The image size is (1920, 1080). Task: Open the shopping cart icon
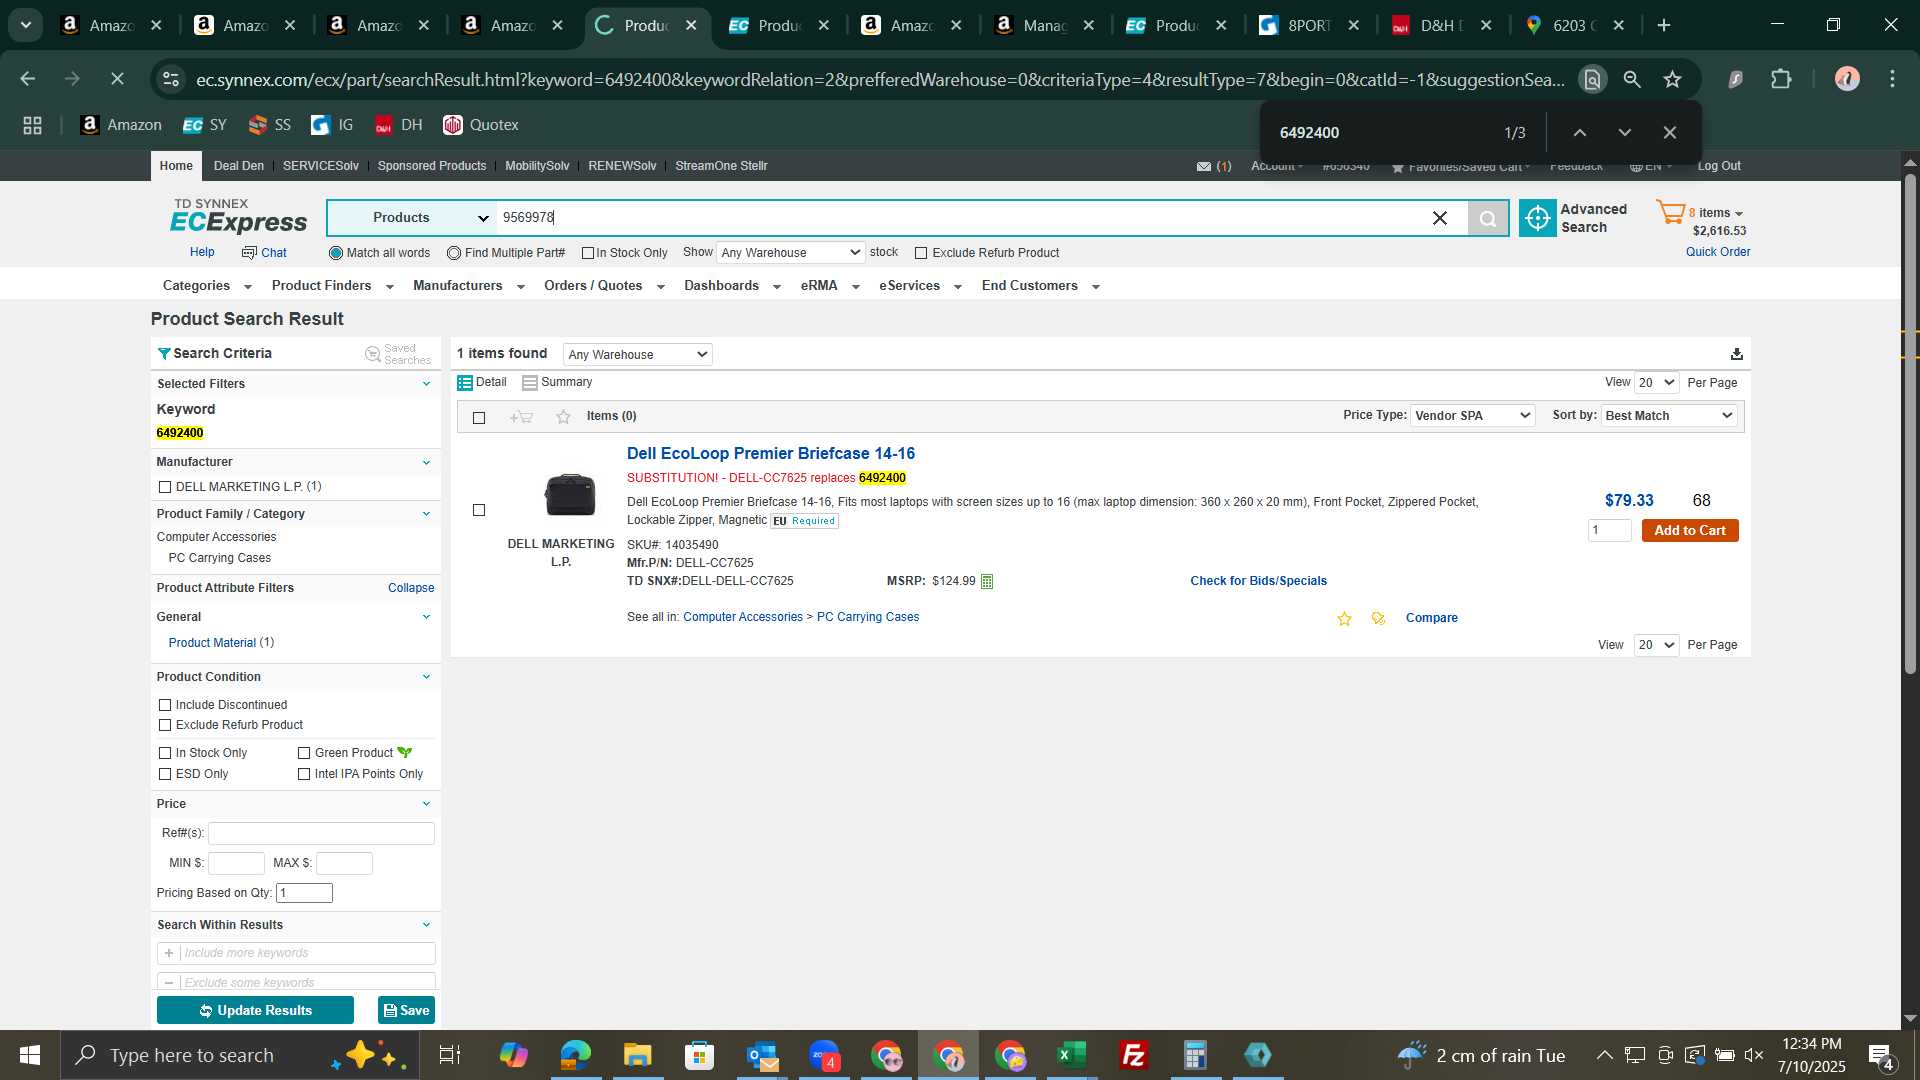click(1669, 212)
